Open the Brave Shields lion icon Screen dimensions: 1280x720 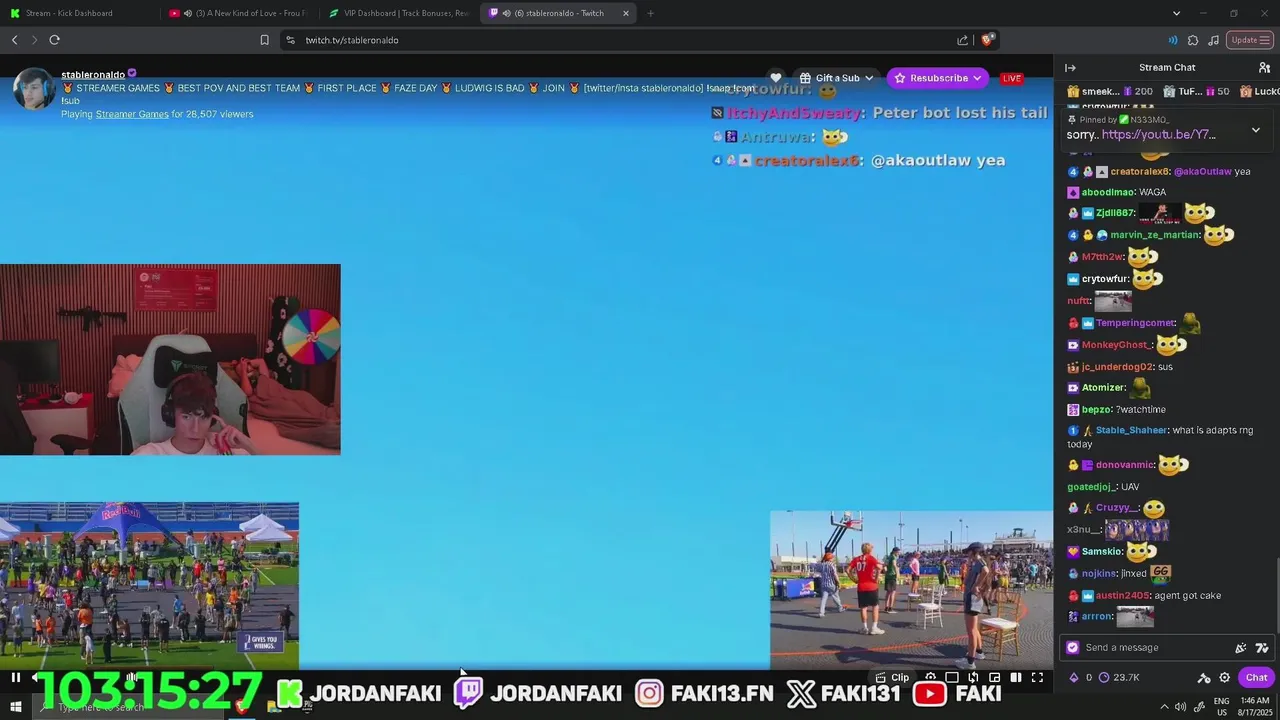point(987,40)
